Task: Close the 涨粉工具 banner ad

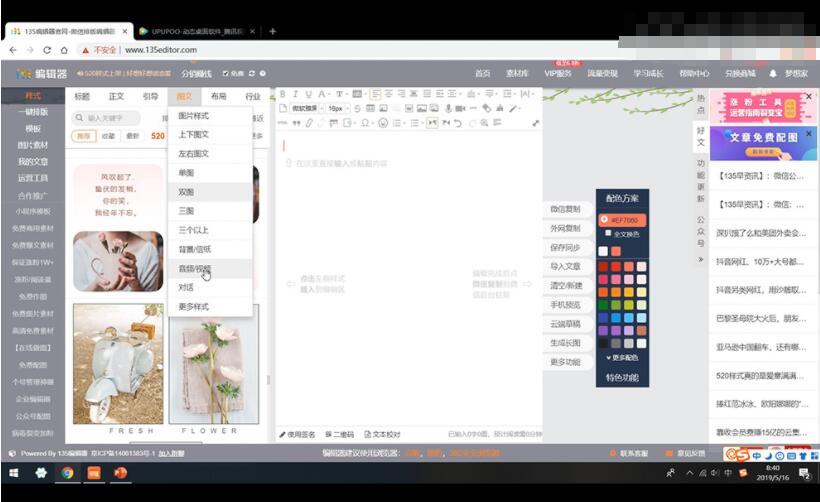Action: [x=808, y=96]
